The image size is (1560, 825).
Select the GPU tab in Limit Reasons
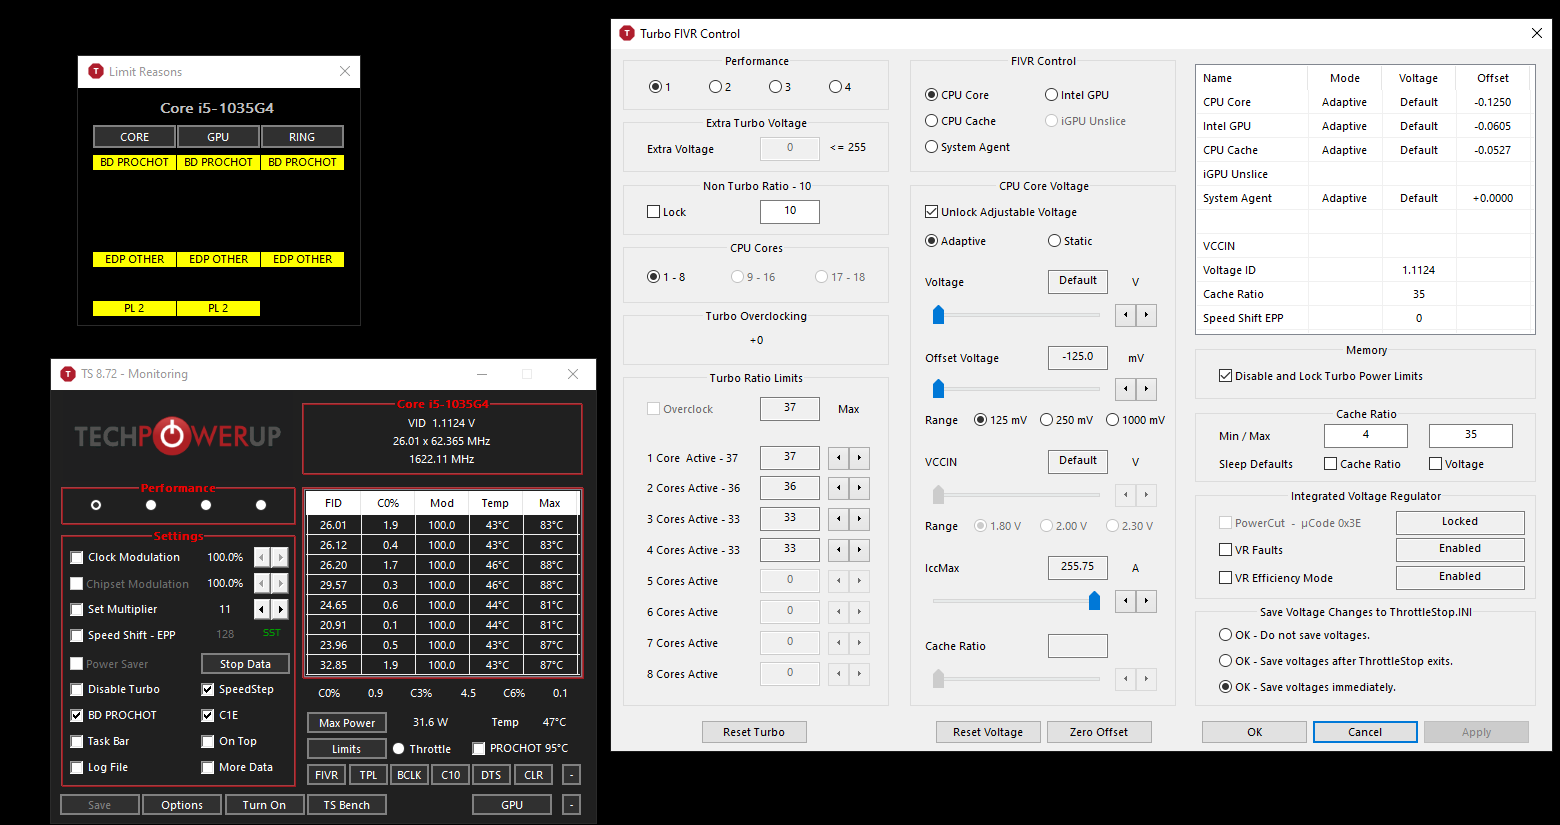tap(218, 137)
